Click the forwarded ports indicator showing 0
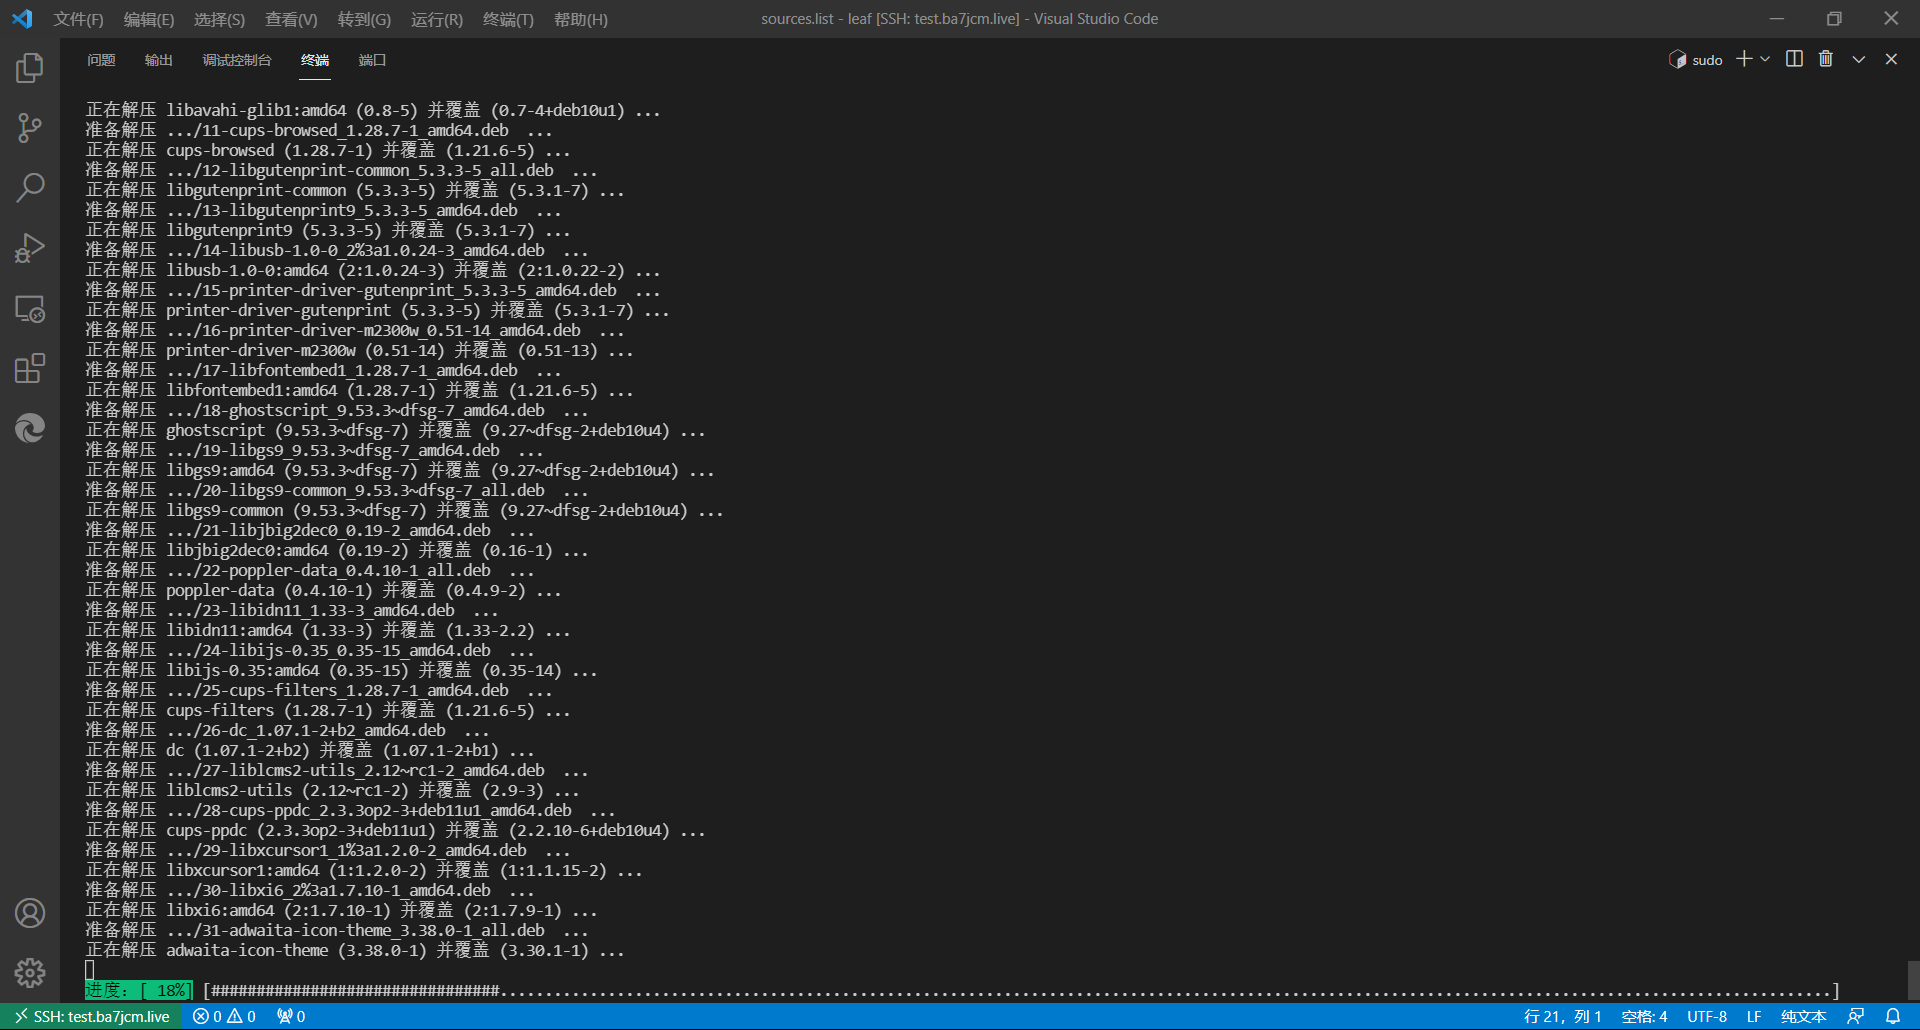The width and height of the screenshot is (1920, 1030). (291, 1016)
